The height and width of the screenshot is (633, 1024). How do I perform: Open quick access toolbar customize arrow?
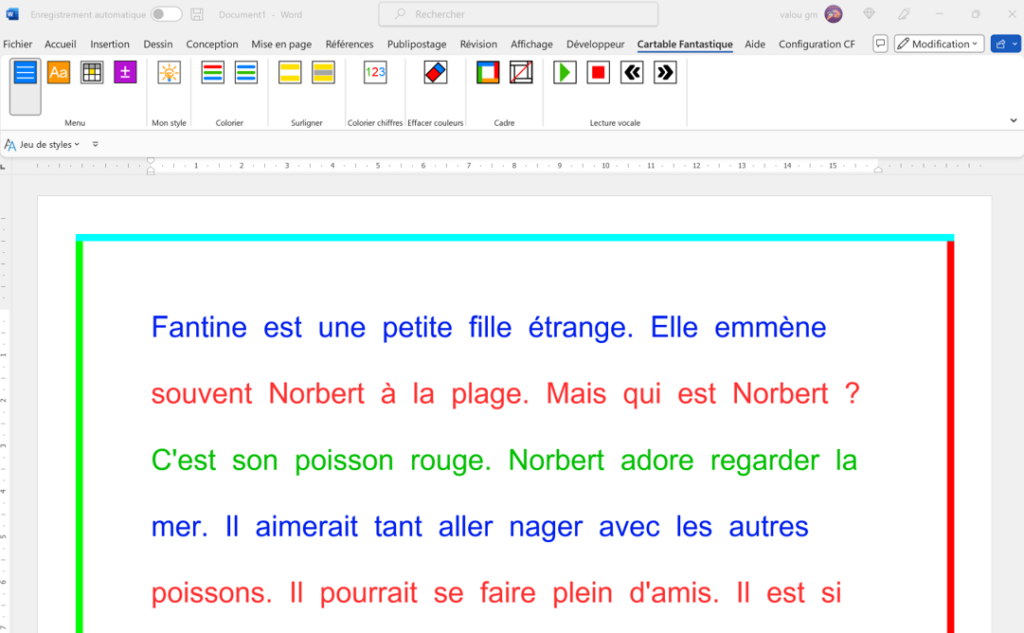[x=95, y=144]
